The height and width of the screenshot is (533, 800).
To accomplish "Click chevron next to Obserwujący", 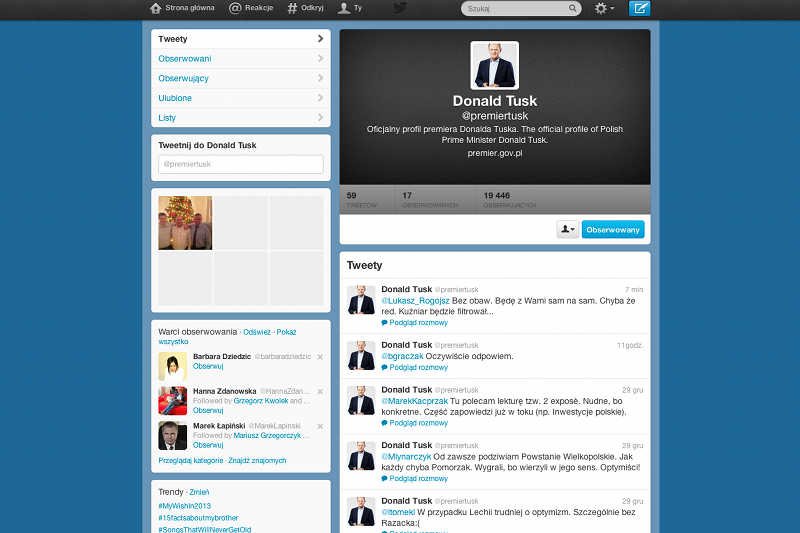I will (320, 78).
